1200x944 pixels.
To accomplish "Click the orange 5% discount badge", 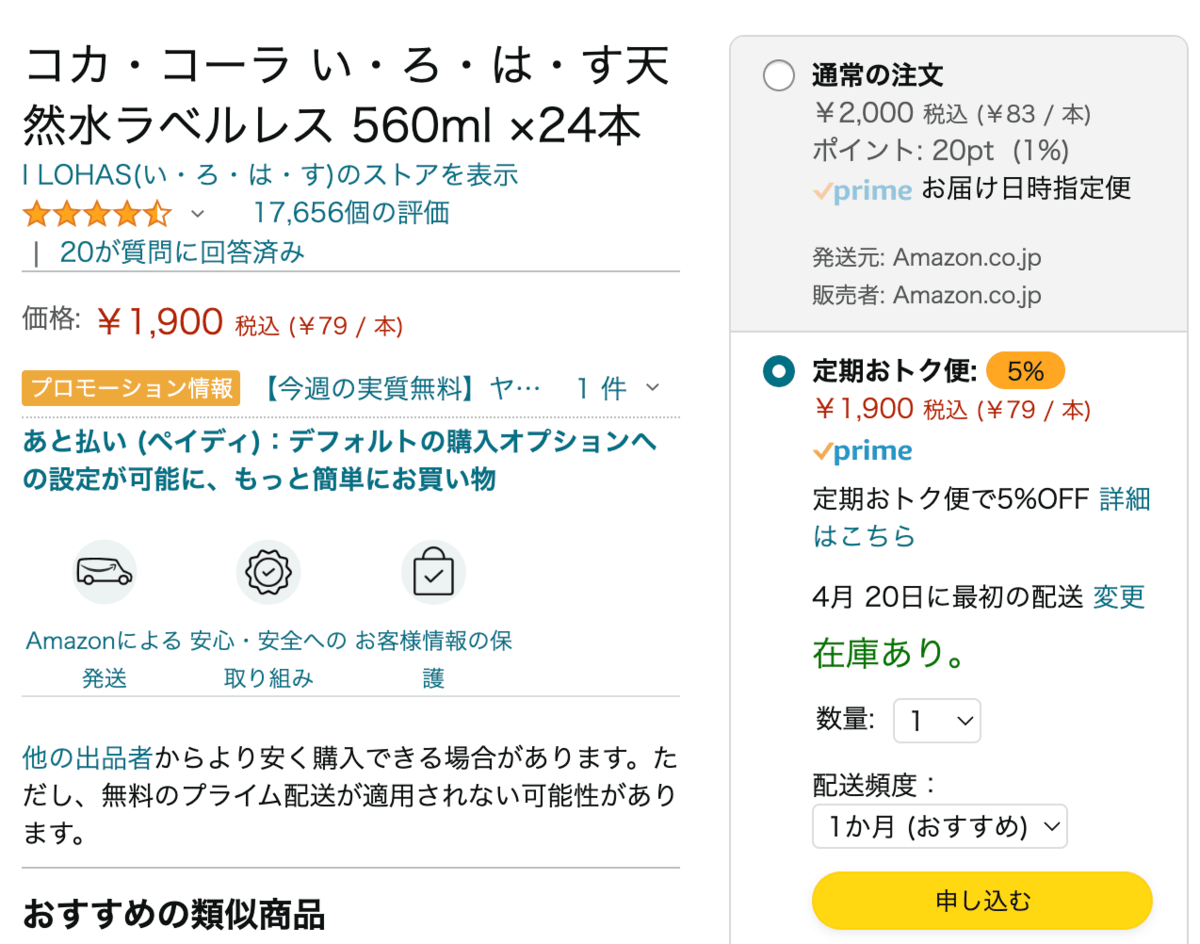I will point(1025,371).
